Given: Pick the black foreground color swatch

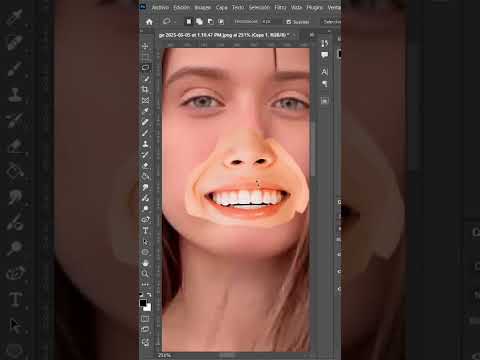Looking at the screenshot, I should pyautogui.click(x=143, y=303).
